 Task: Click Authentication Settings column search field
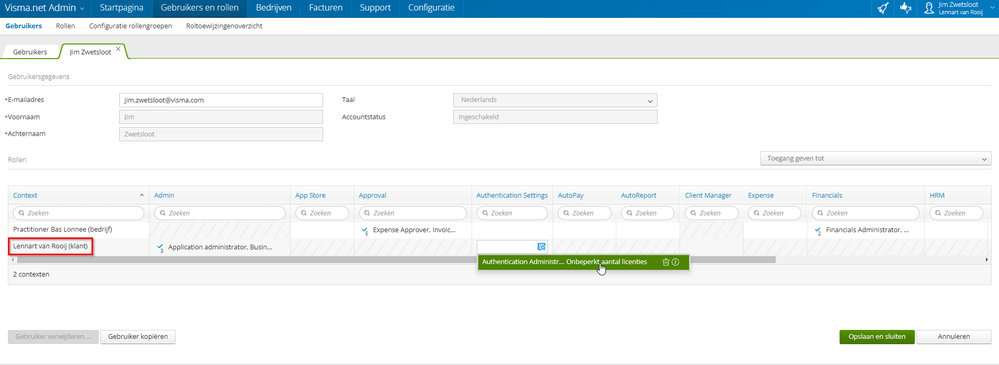coord(512,213)
